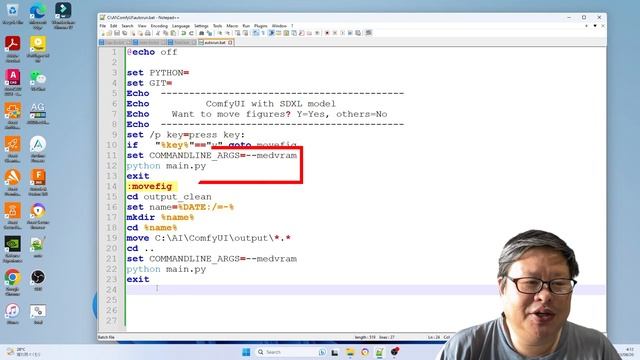The width and height of the screenshot is (640, 360).
Task: Click the taskbar Search box
Action: pyautogui.click(x=290, y=352)
